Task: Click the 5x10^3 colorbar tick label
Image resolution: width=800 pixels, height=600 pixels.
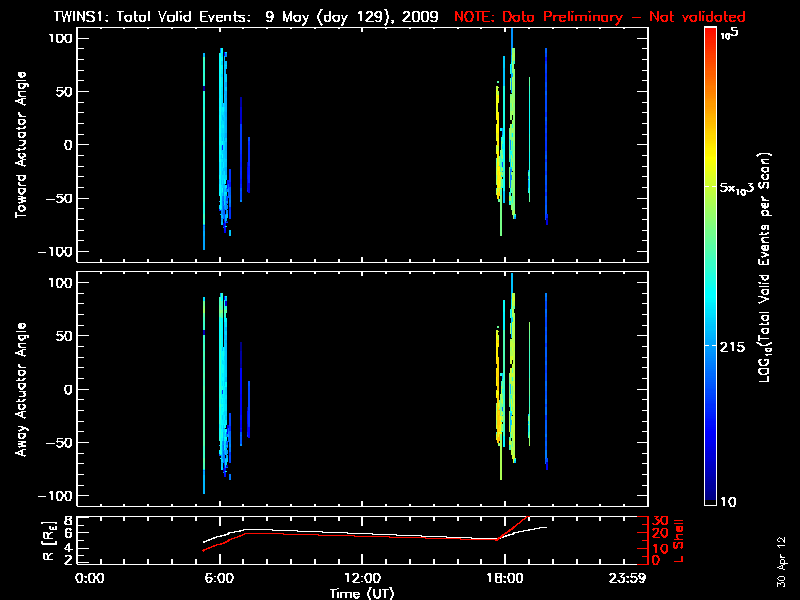Action: (x=742, y=188)
